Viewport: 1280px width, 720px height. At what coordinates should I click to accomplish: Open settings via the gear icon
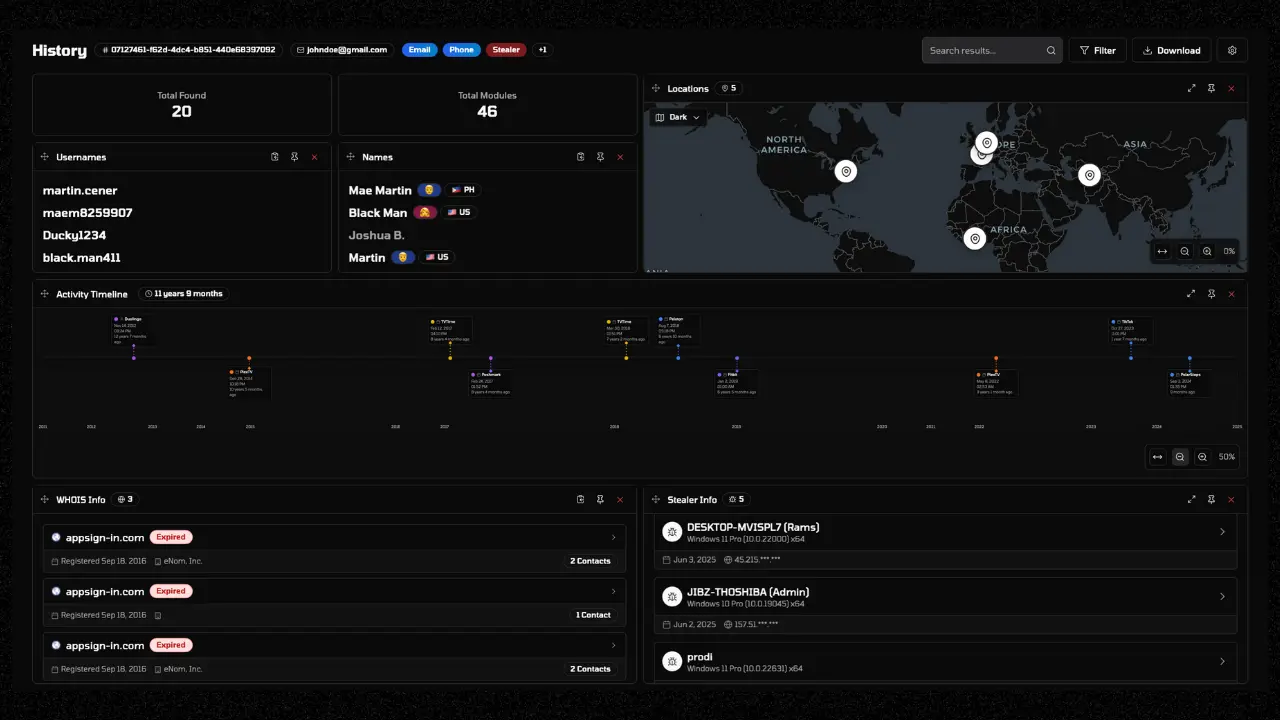(1232, 50)
